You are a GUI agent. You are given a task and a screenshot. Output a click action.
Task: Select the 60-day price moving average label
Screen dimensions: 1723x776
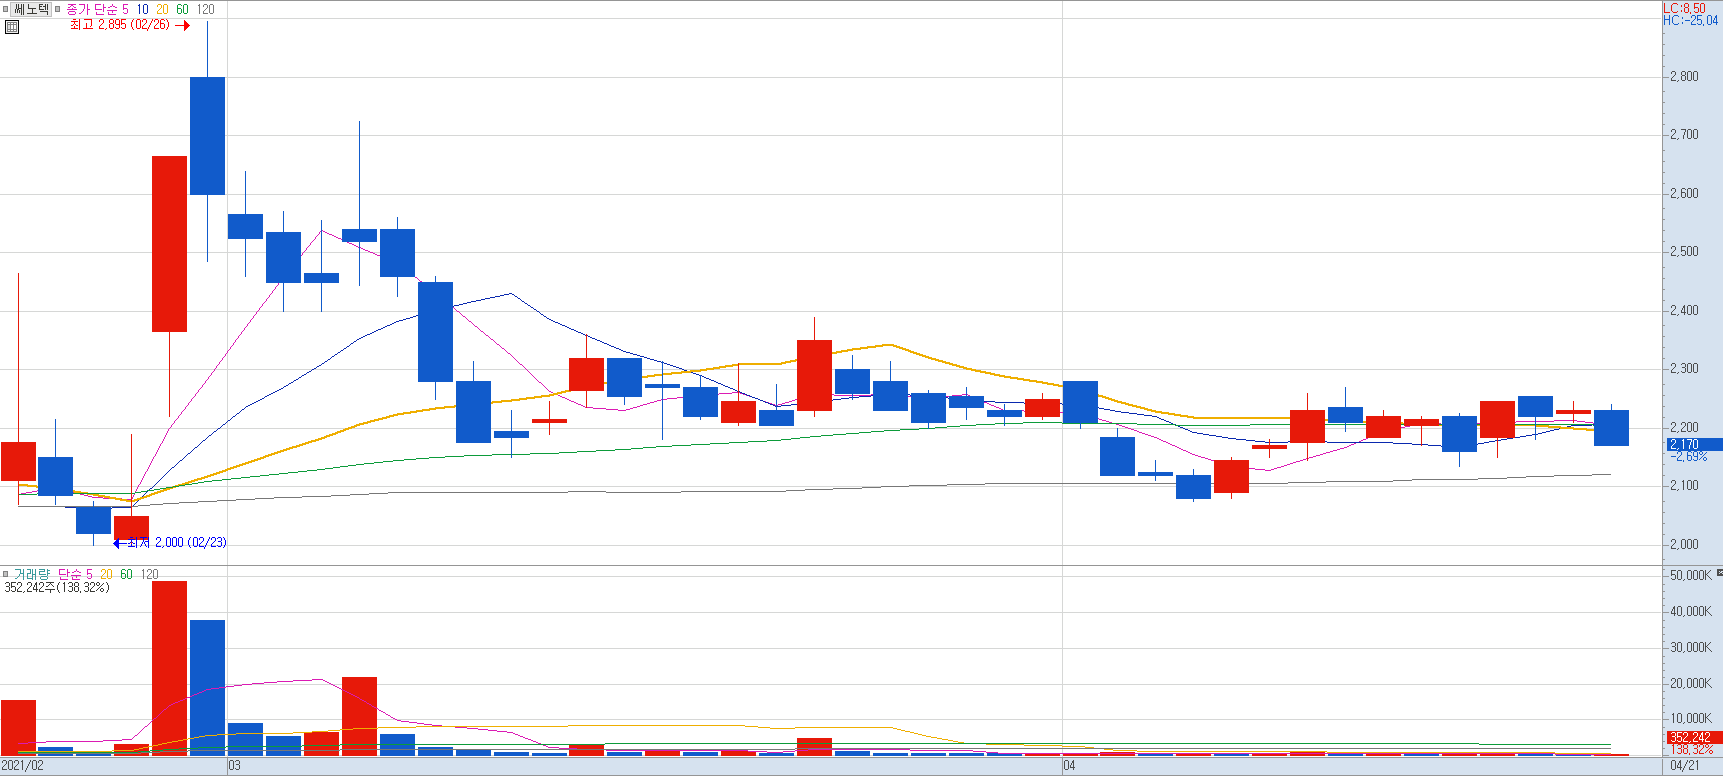[x=182, y=9]
